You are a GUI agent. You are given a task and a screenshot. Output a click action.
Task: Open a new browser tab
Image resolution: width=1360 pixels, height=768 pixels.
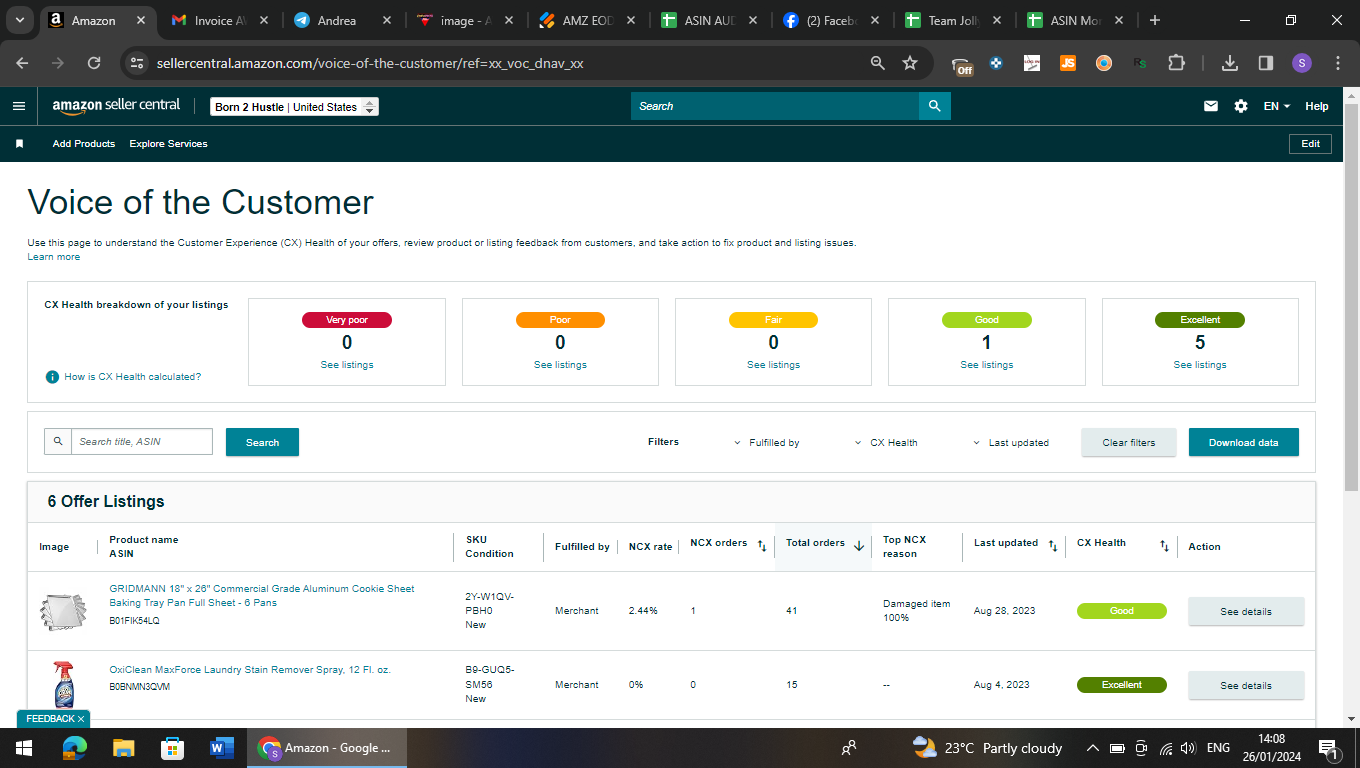click(x=1155, y=20)
